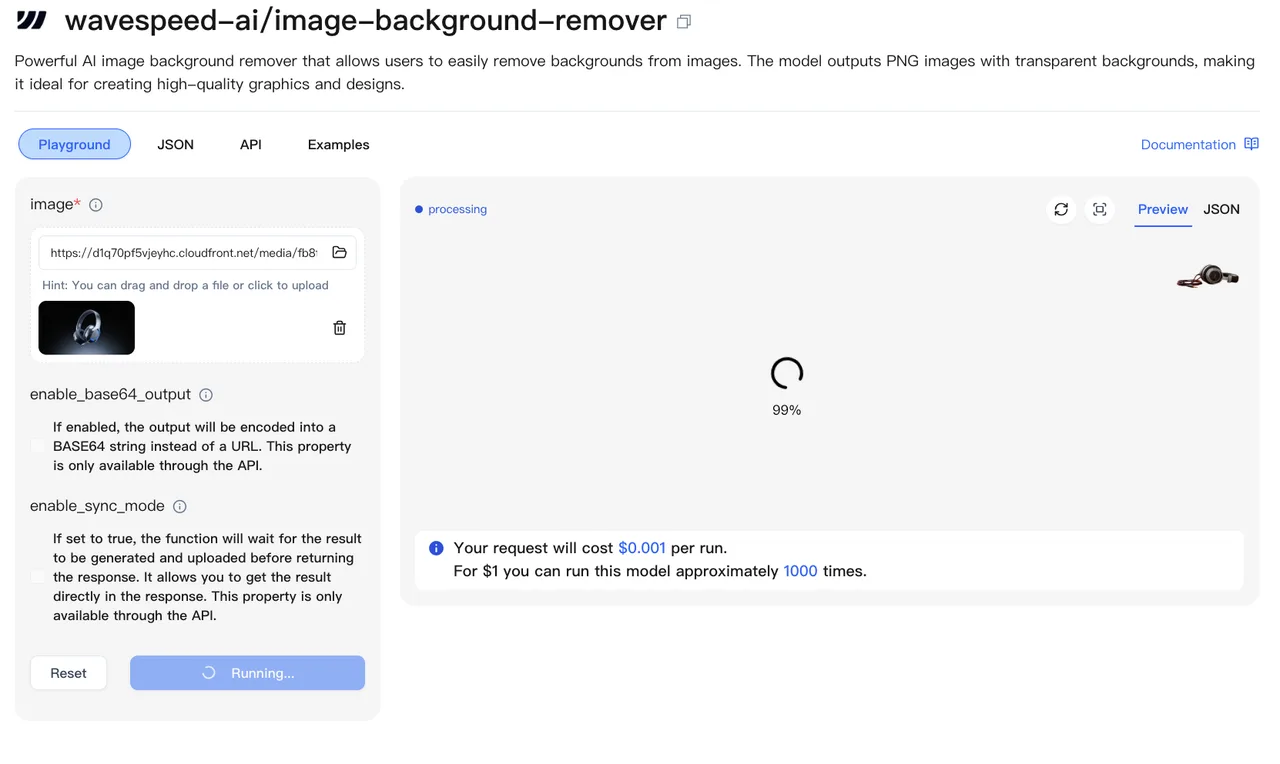
Task: Toggle the enable_sync_mode checkbox
Action: coord(38,577)
